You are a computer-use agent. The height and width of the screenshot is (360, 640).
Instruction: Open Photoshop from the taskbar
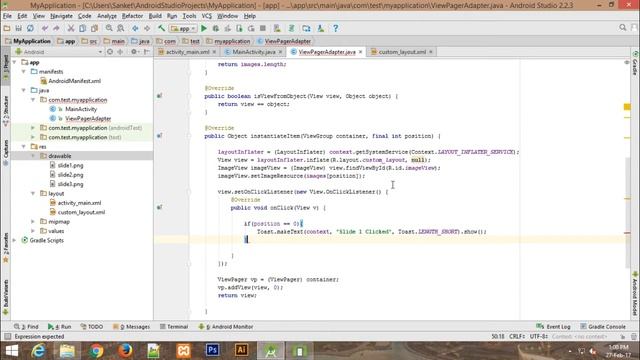(212, 351)
